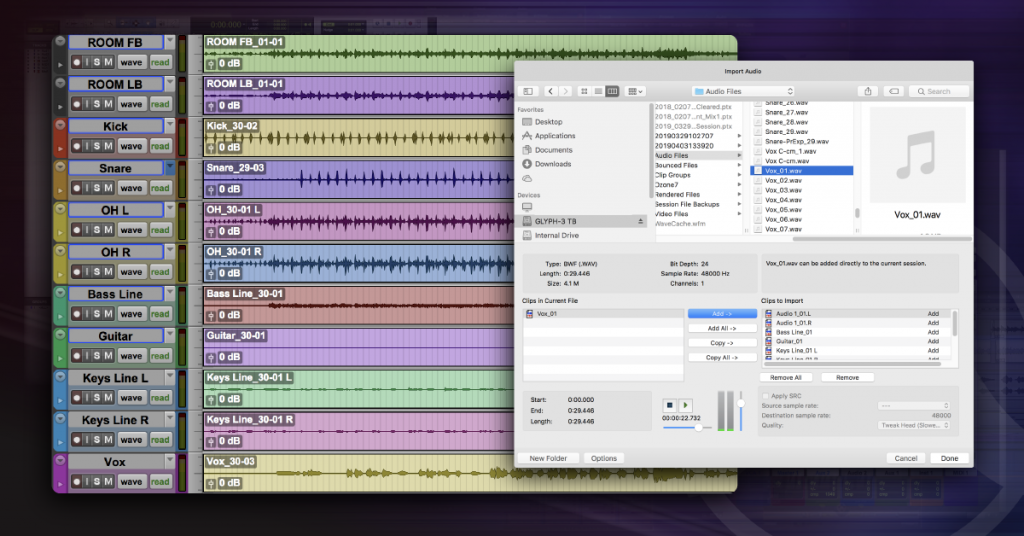Open the playlist selector arrow beside ROOM LB name

pos(170,84)
